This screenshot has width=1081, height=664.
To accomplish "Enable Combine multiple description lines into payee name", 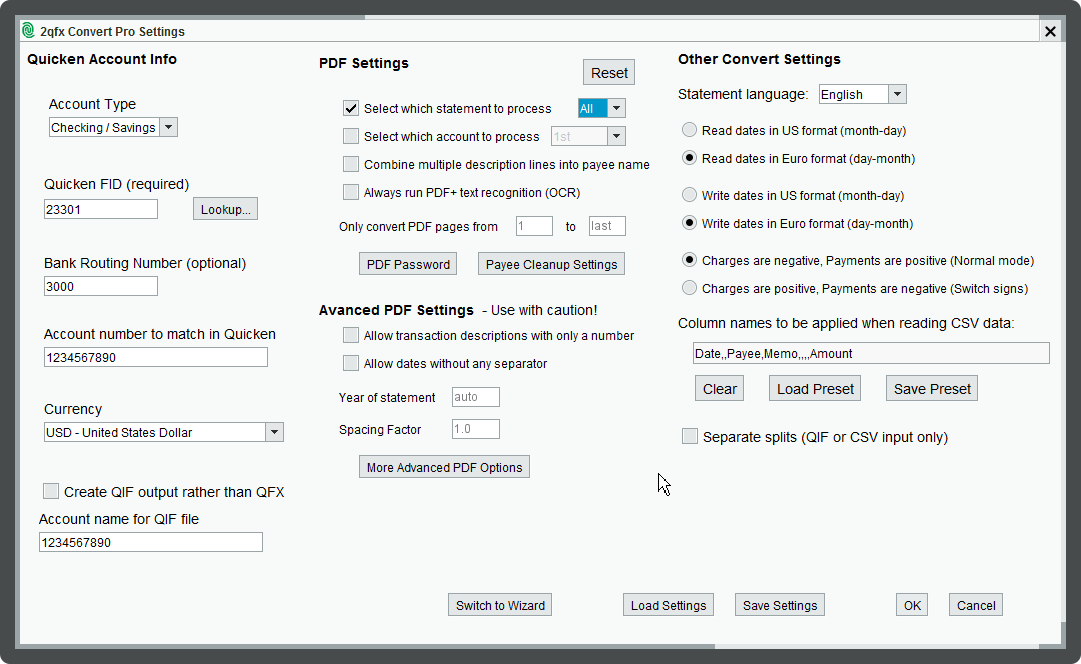I will (351, 164).
